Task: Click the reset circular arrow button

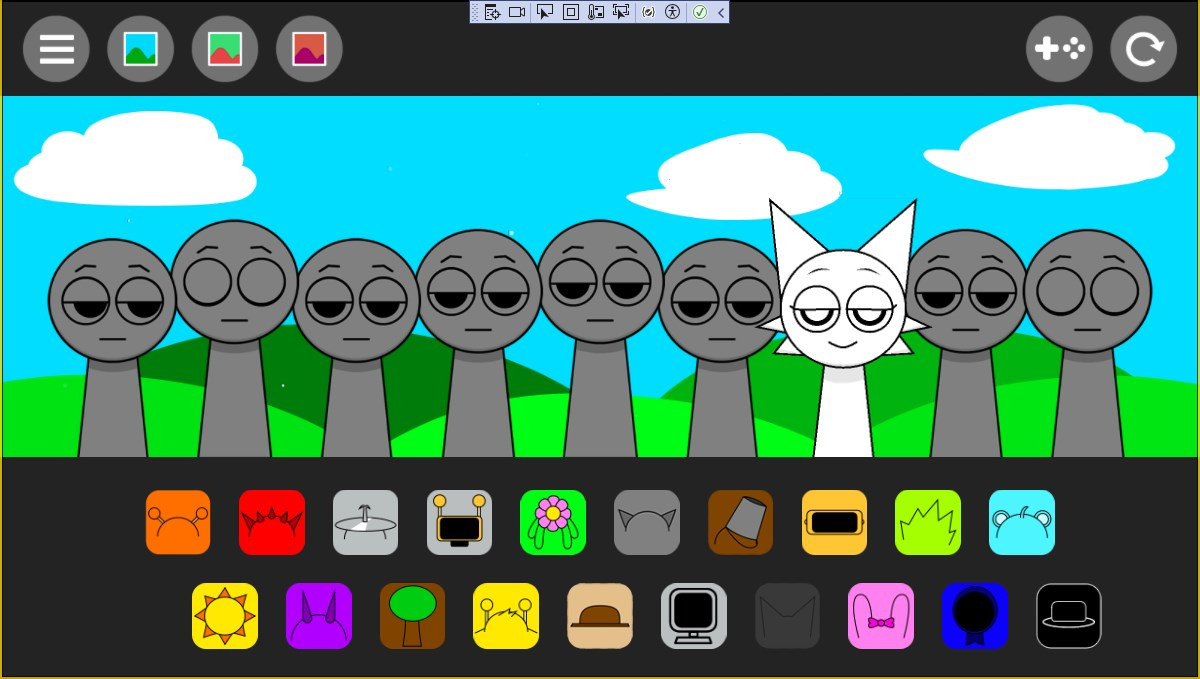Action: [1143, 49]
